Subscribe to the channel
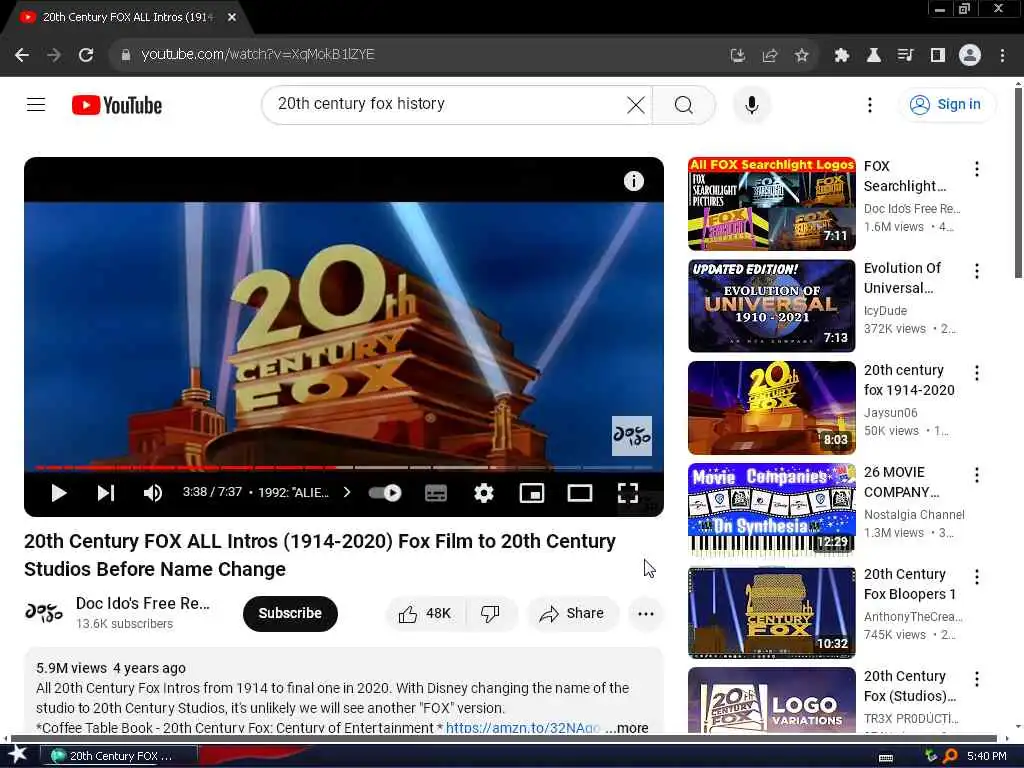Image resolution: width=1024 pixels, height=768 pixels. (290, 613)
